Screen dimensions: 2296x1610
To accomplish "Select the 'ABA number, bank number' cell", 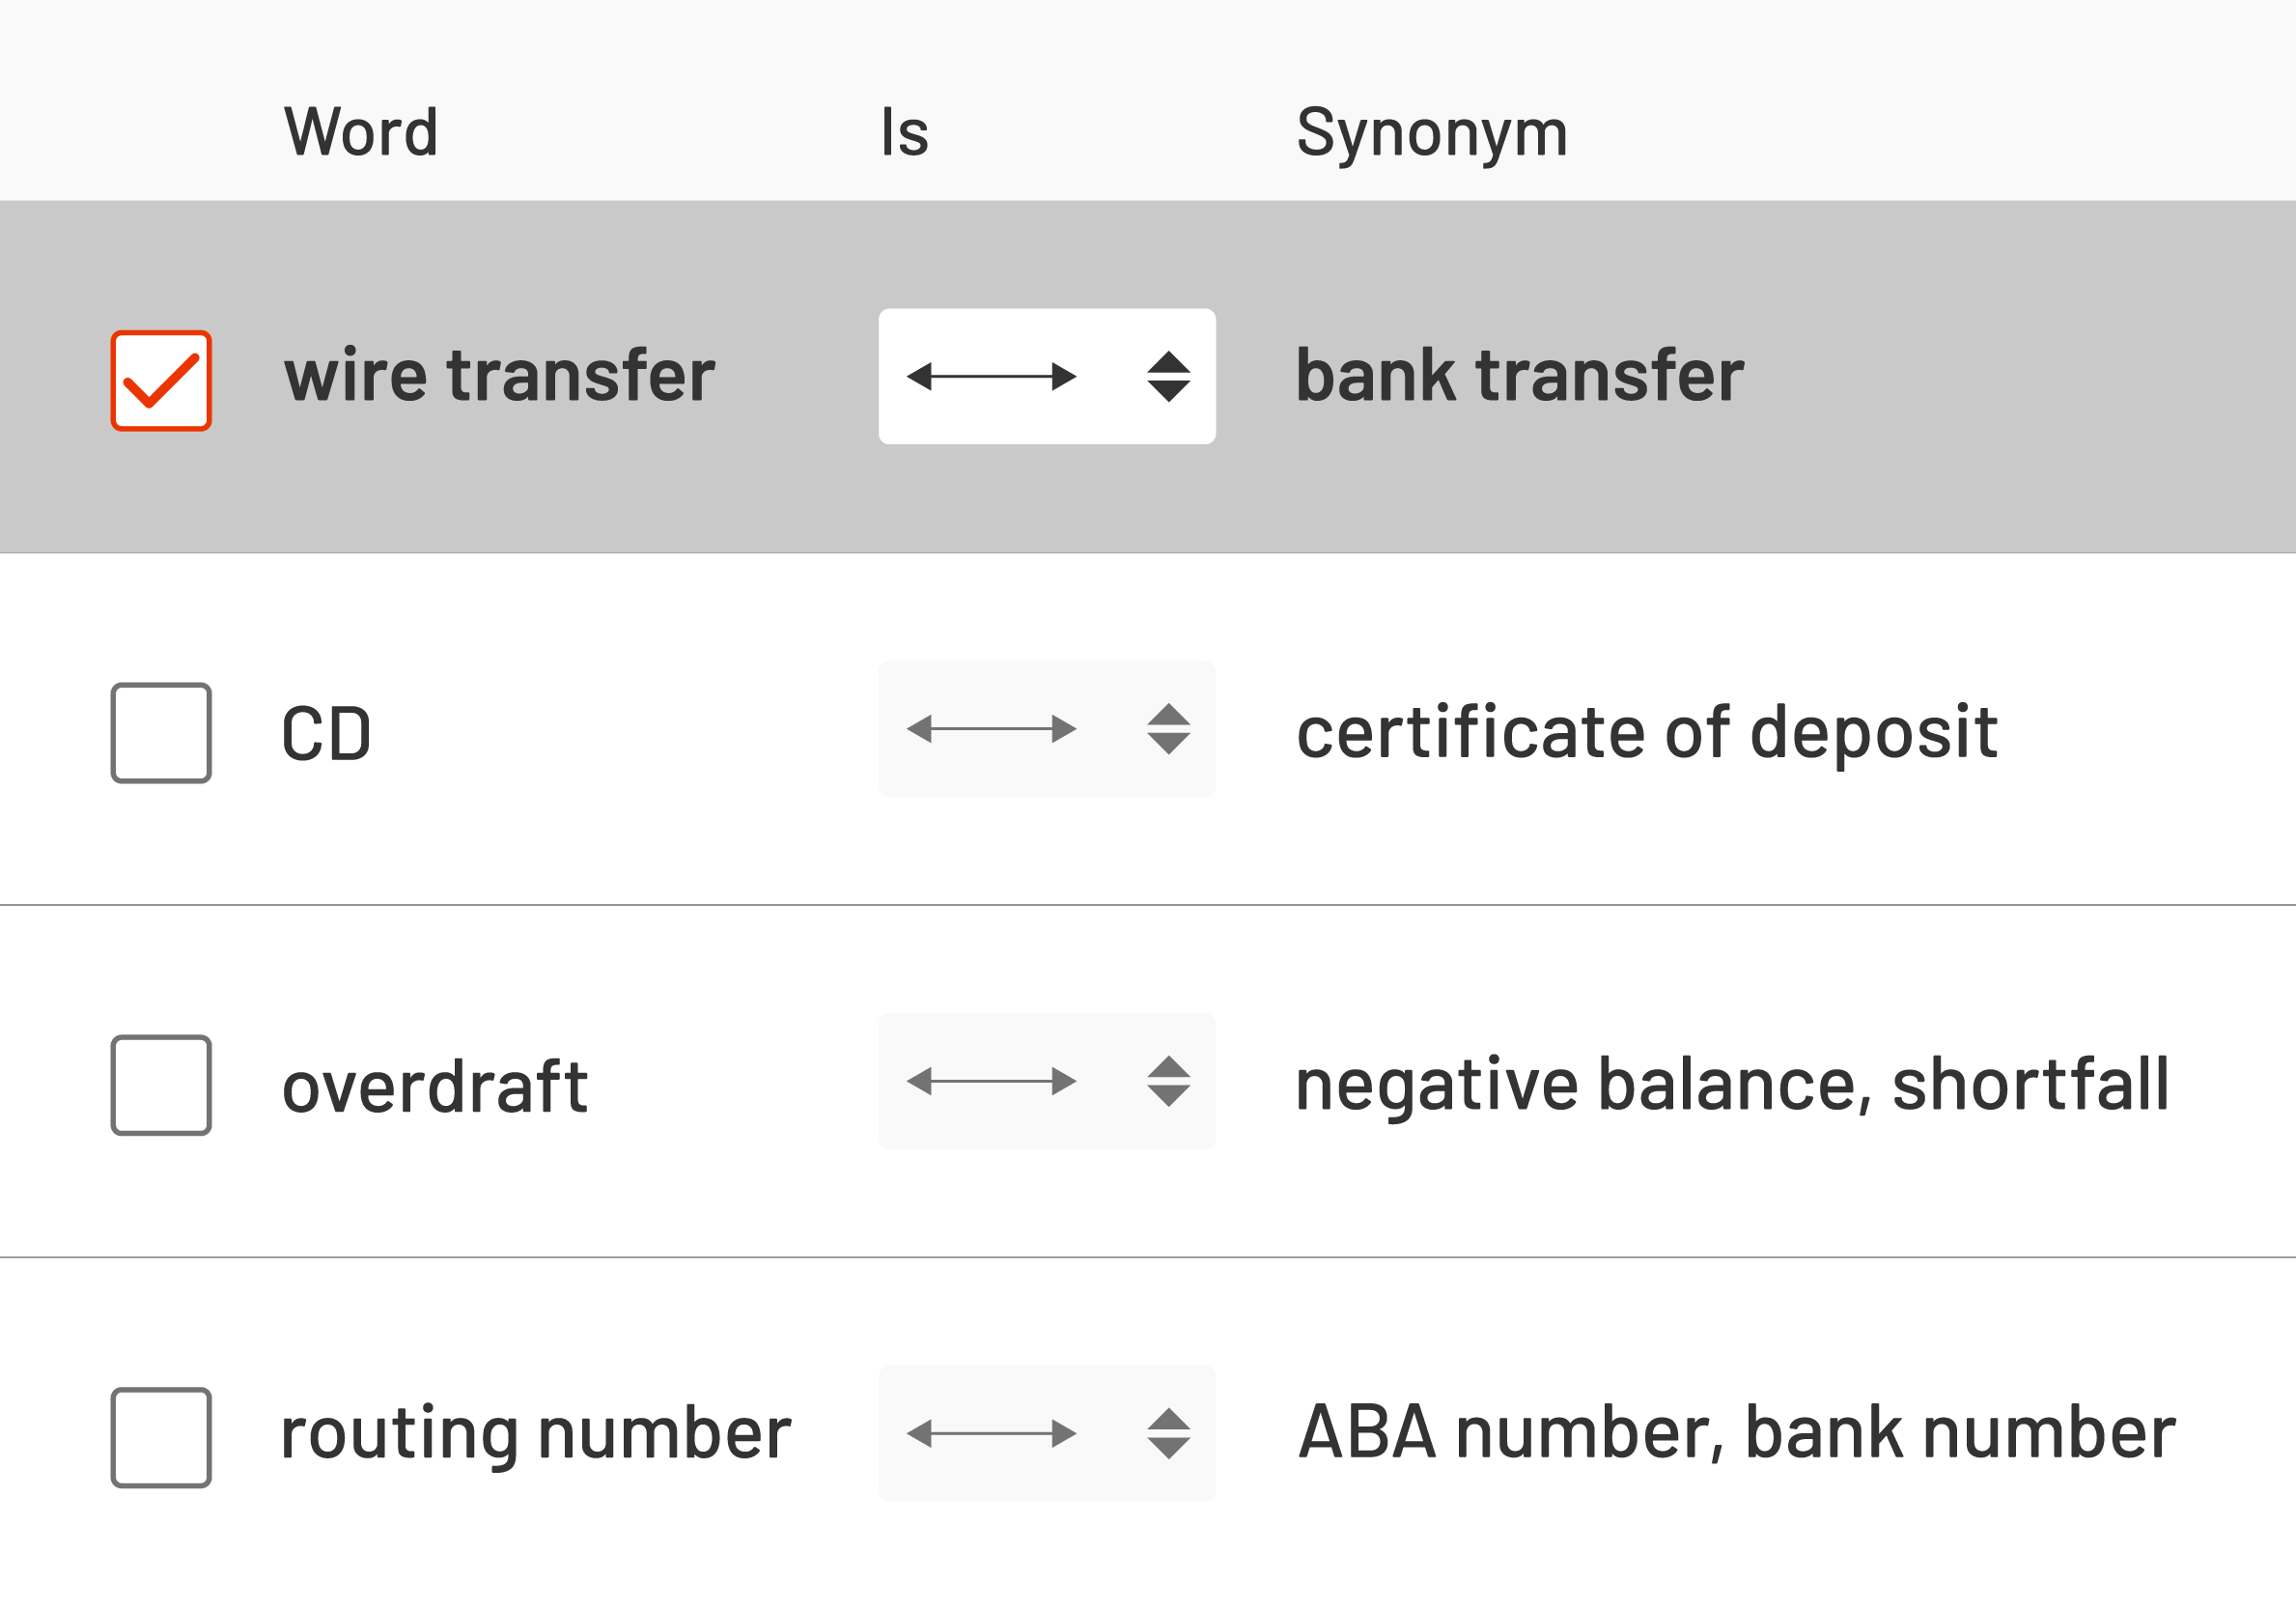I will [1736, 1432].
